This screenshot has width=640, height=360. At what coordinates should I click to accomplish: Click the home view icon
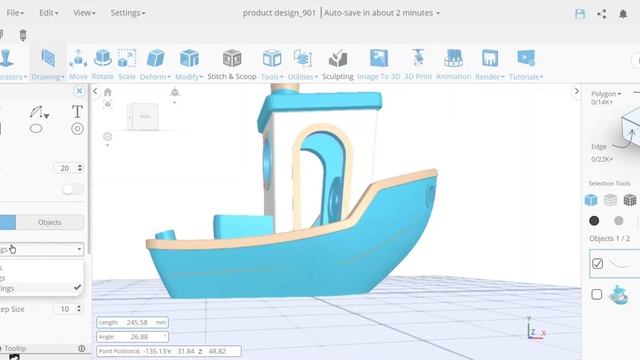point(107,92)
